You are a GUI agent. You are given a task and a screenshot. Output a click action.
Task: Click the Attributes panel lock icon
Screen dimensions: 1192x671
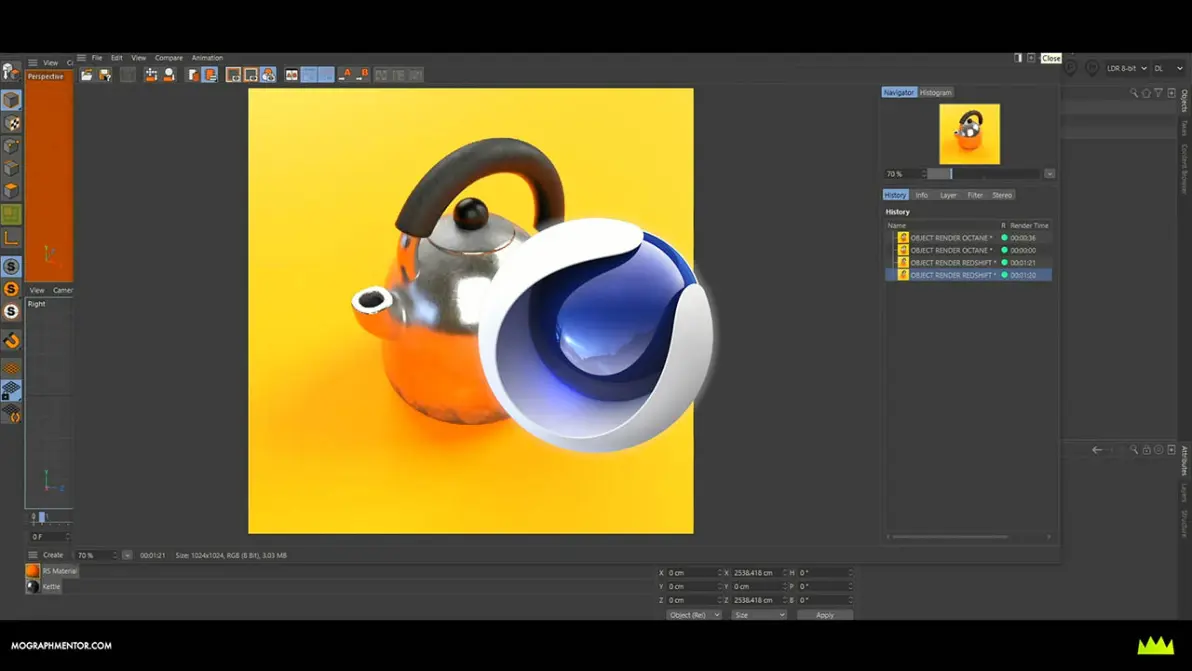(x=1146, y=450)
